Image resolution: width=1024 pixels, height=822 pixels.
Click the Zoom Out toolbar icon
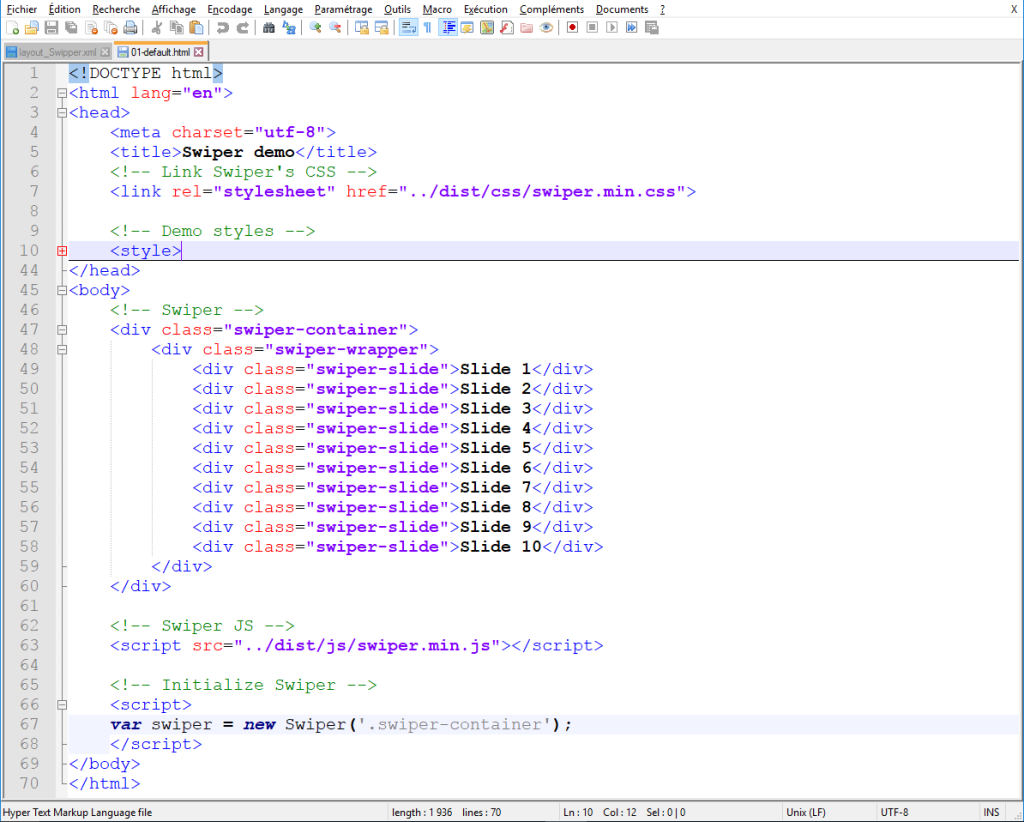coord(335,27)
